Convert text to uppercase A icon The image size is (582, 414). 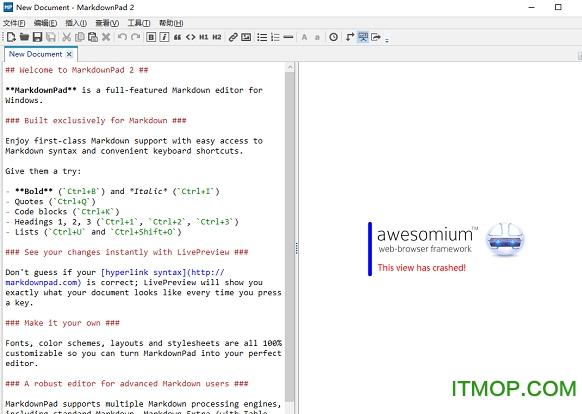pos(304,37)
